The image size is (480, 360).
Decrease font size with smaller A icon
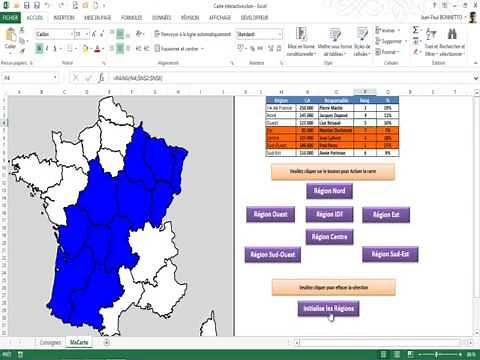[102, 34]
